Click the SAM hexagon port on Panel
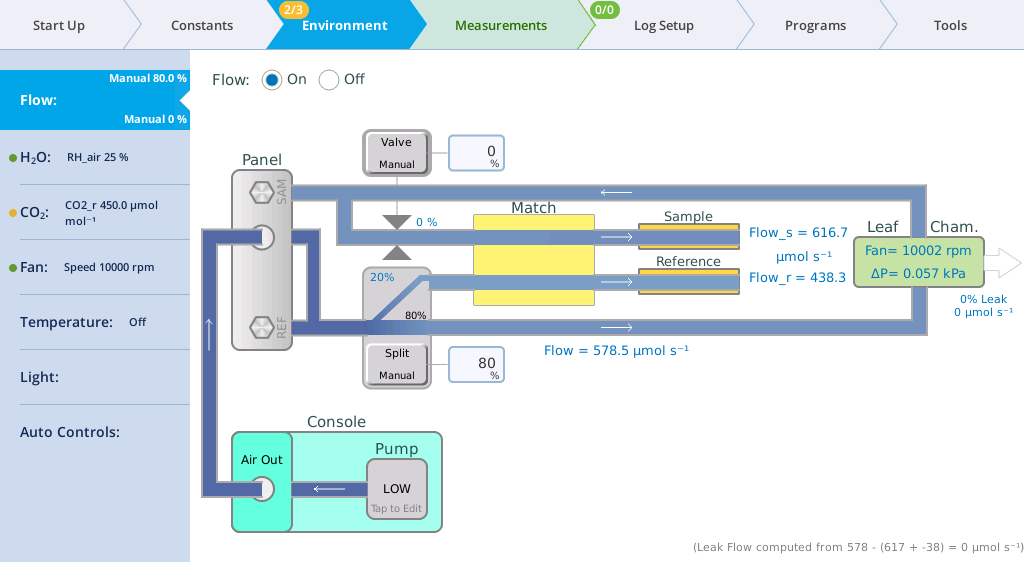Image resolution: width=1024 pixels, height=562 pixels. pyautogui.click(x=261, y=190)
